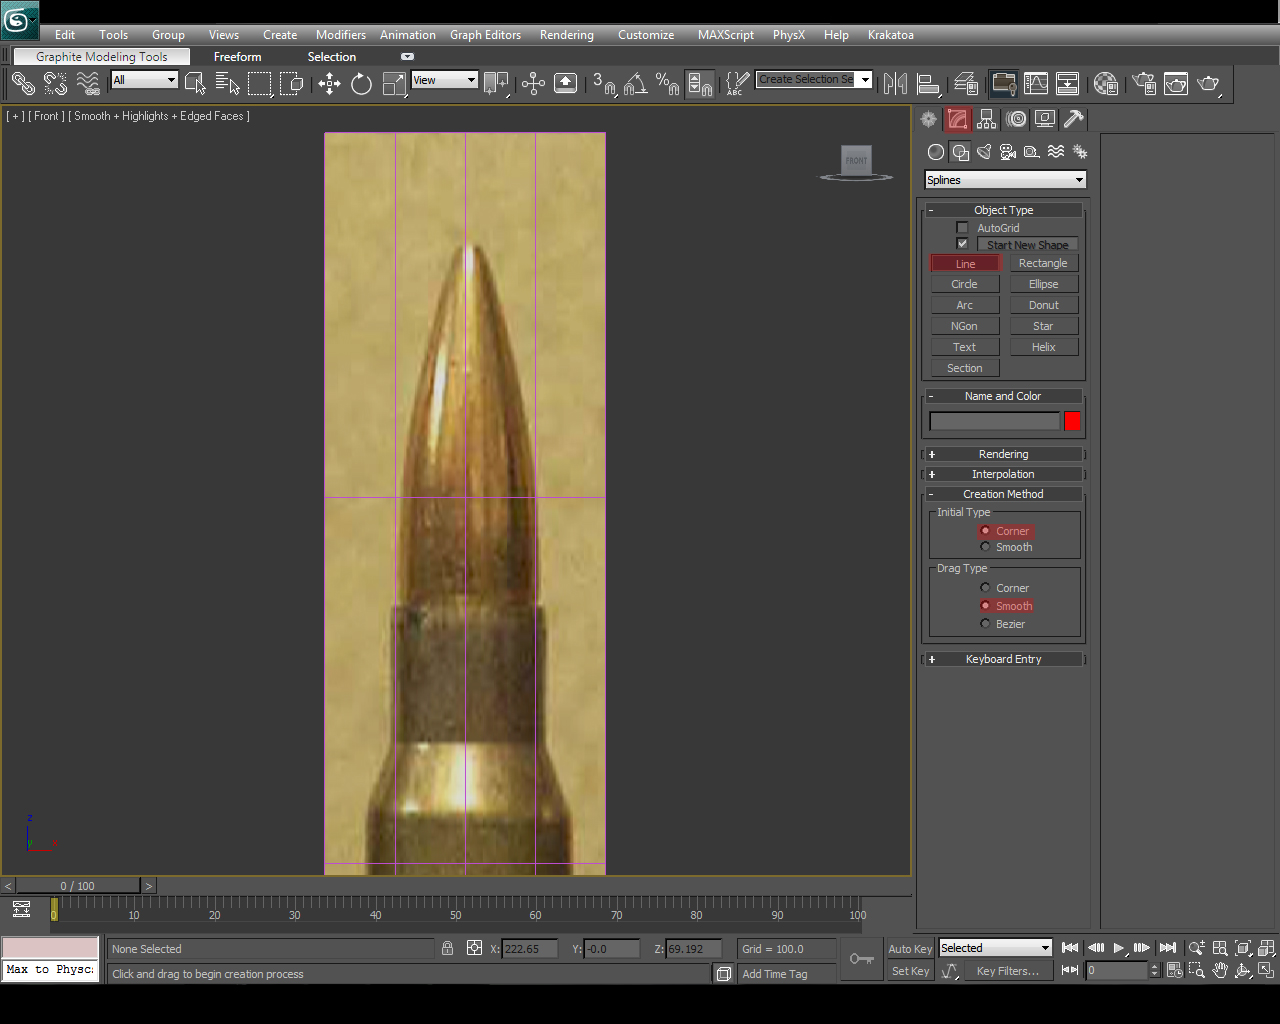The image size is (1280, 1024).
Task: Activate the Rectangle shape button
Action: click(x=1044, y=262)
